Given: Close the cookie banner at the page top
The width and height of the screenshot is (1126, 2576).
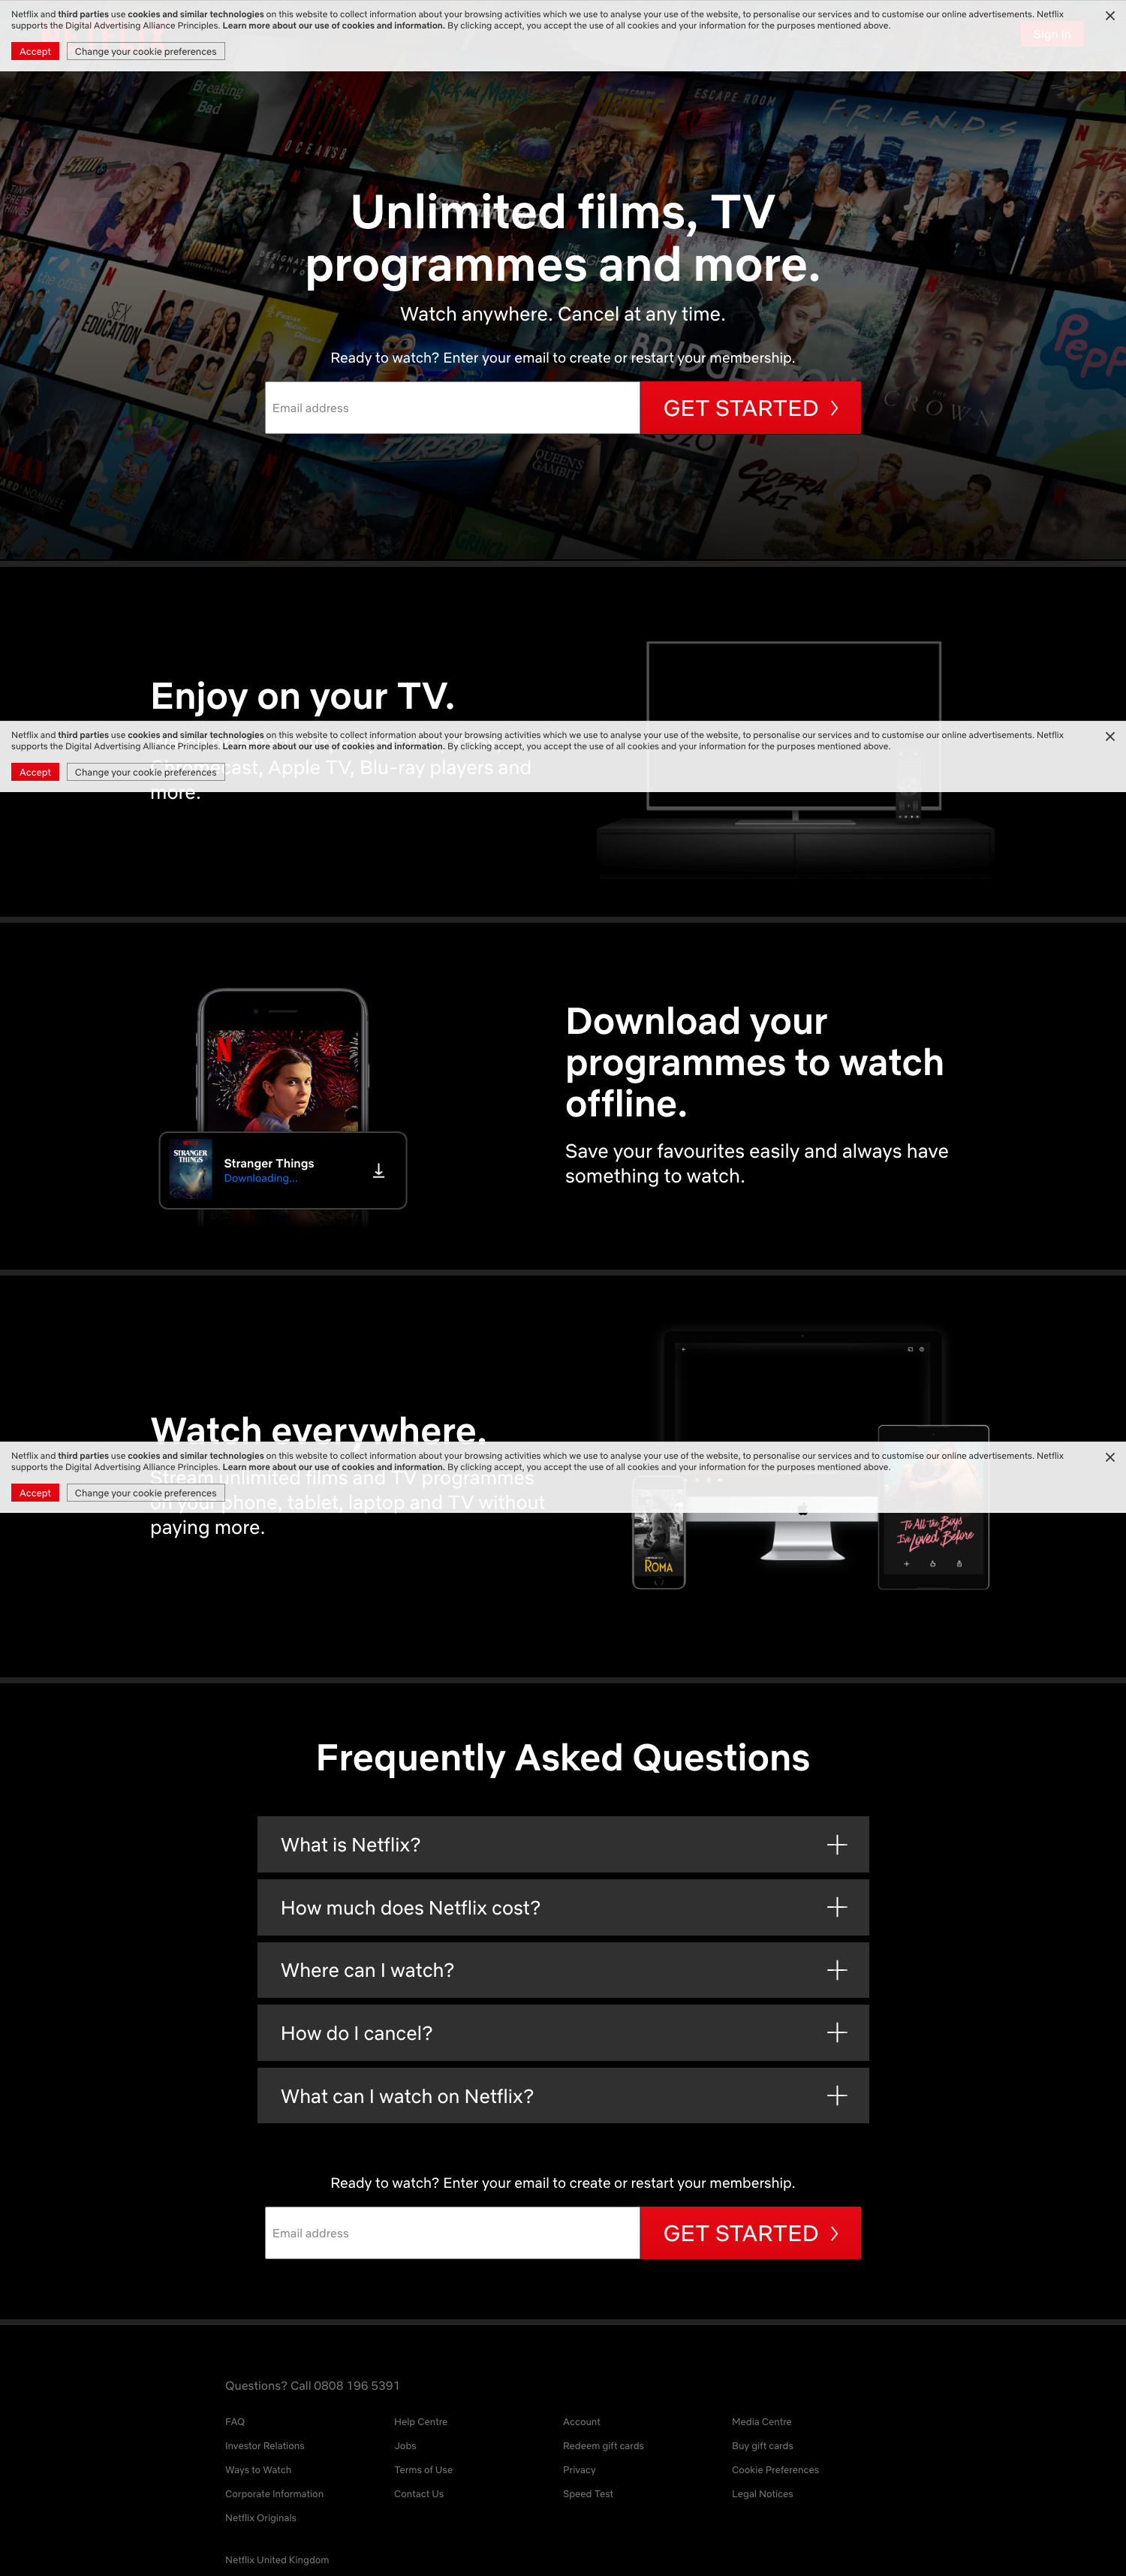Looking at the screenshot, I should click(1109, 16).
